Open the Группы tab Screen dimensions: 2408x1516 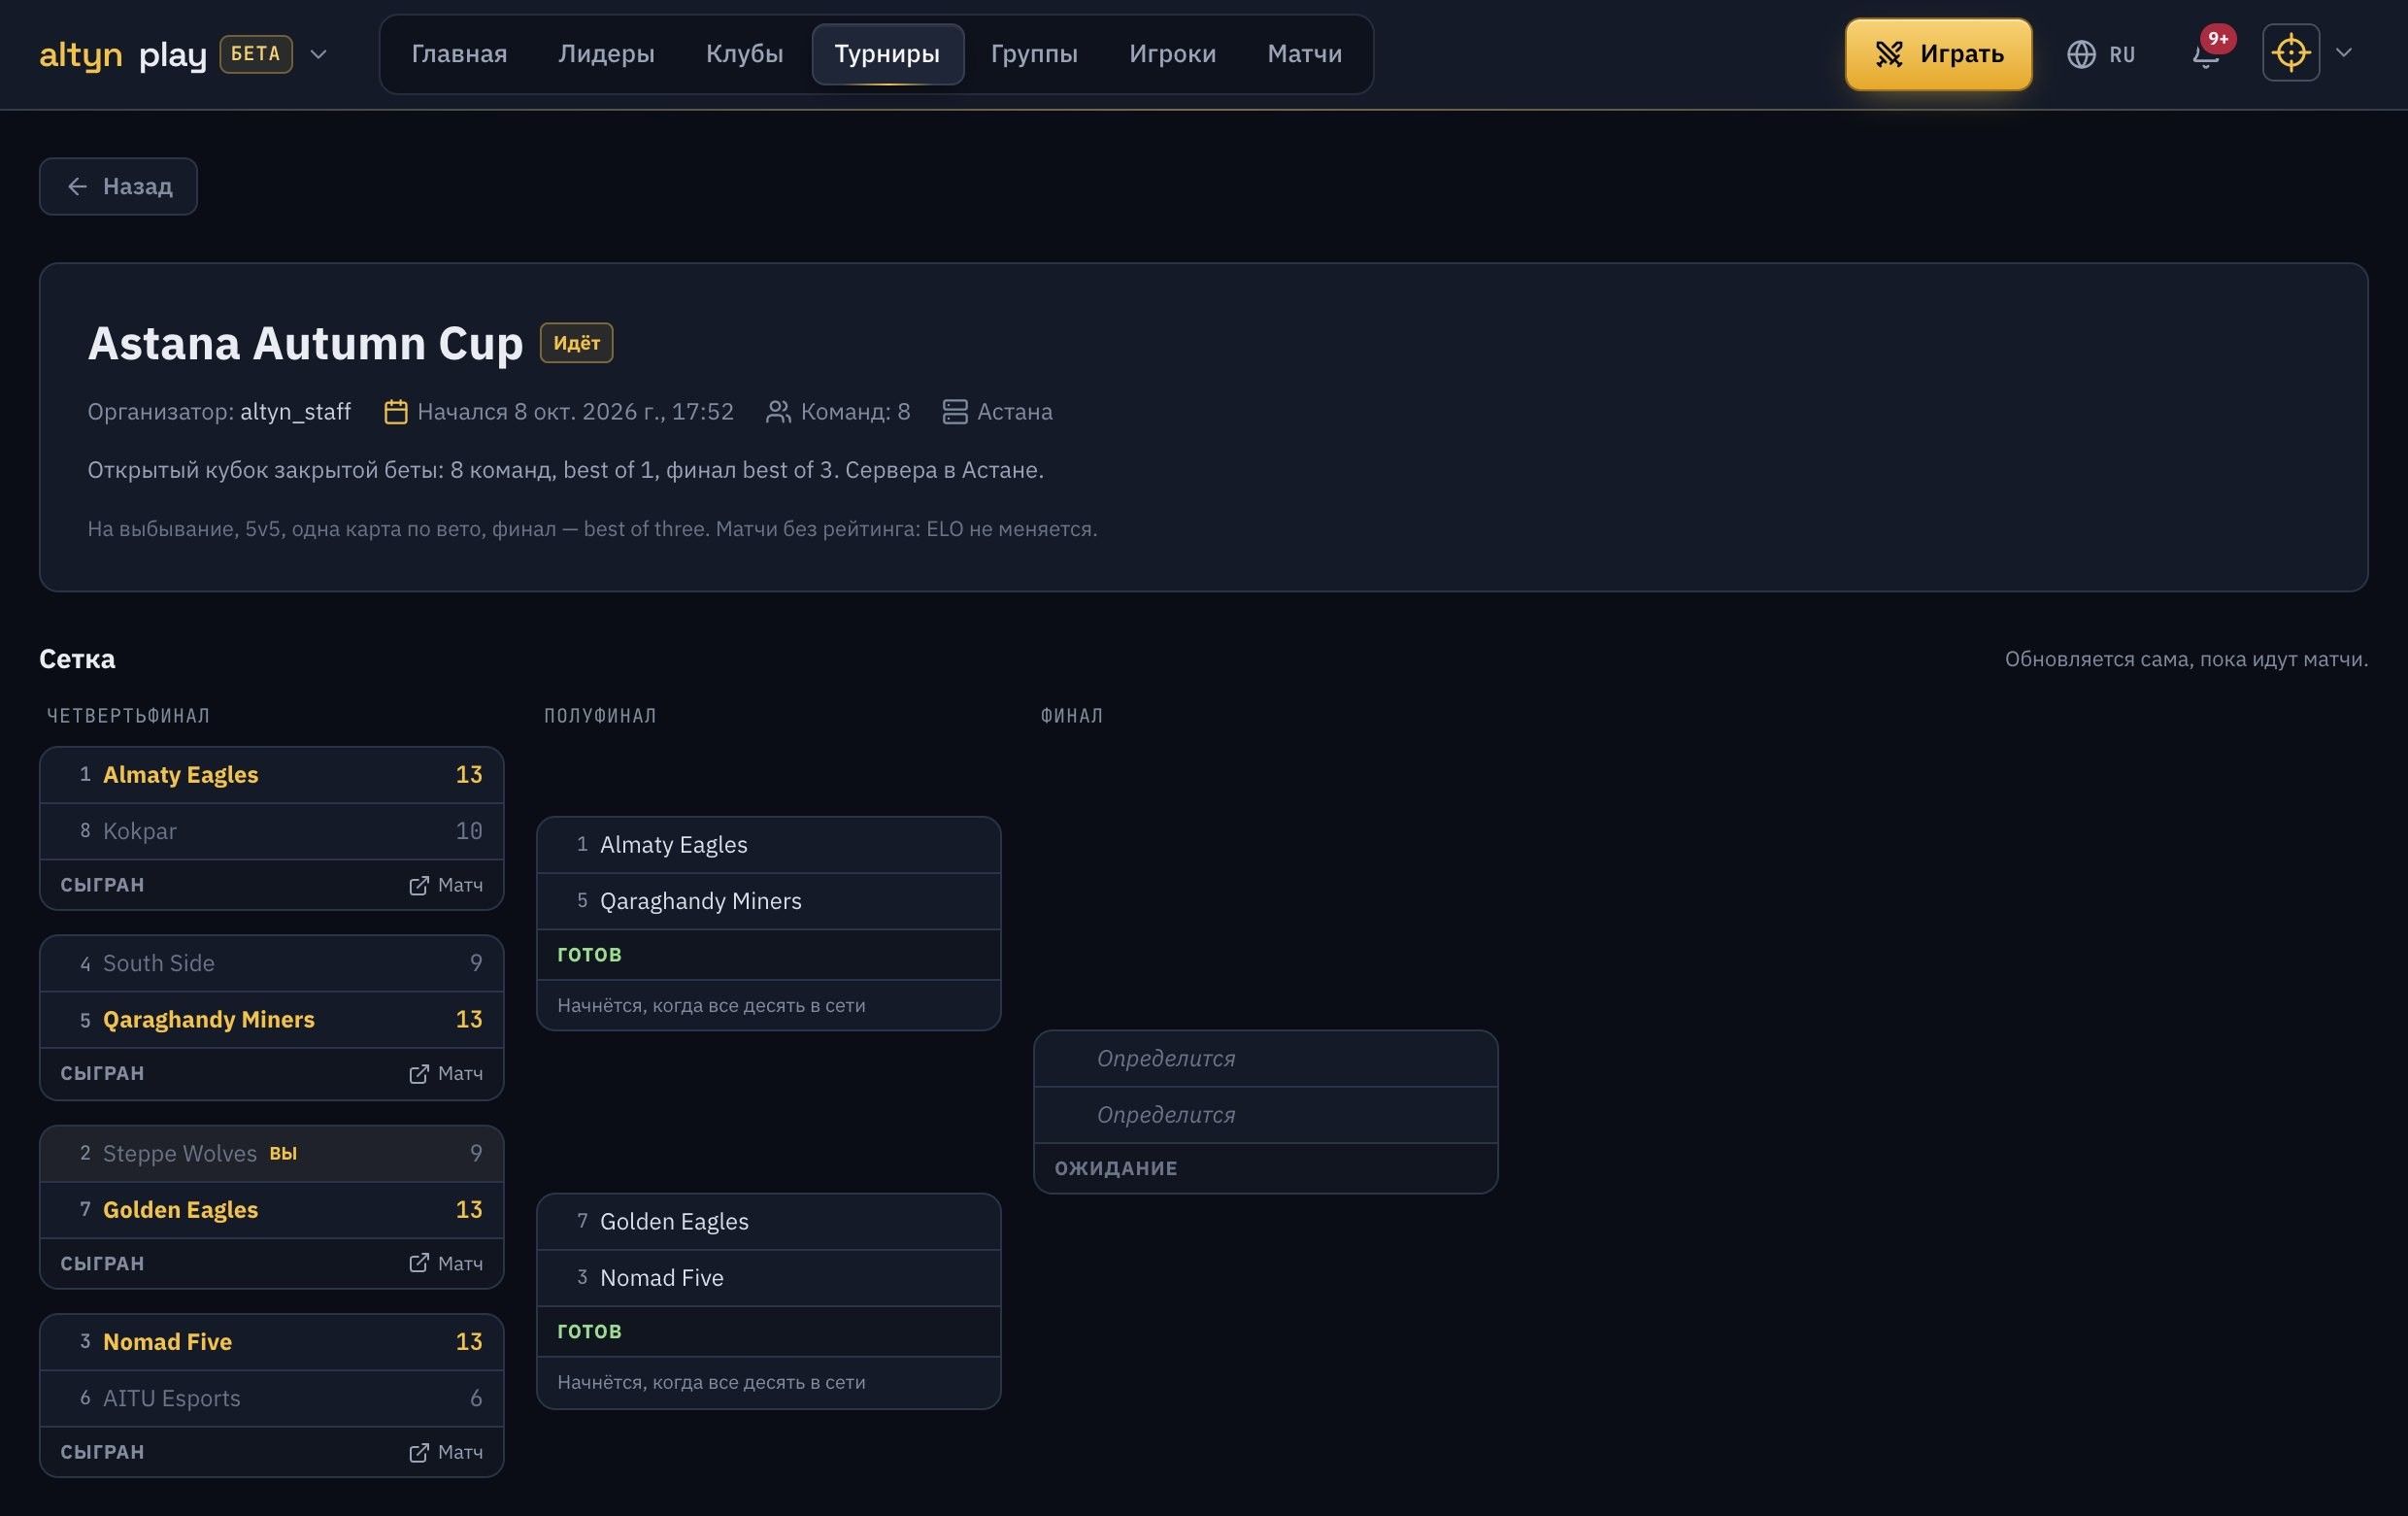pos(1034,54)
